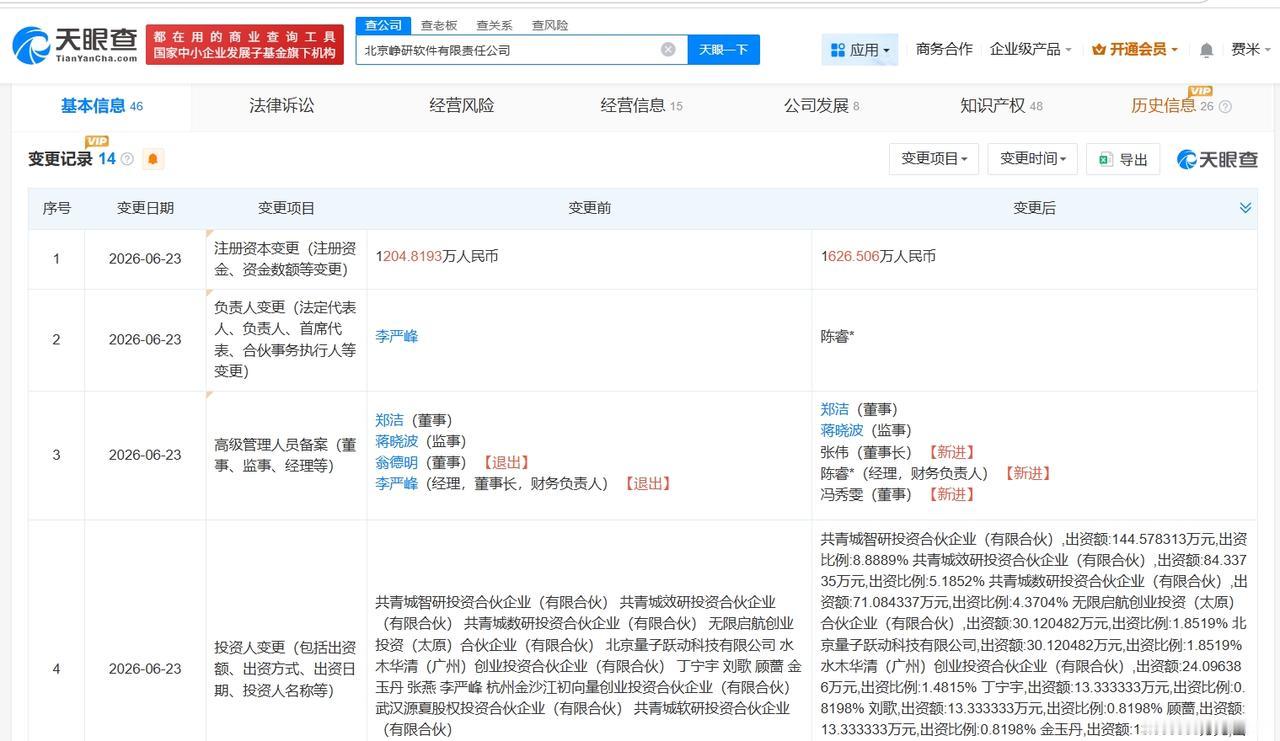Expand table with blue double chevron
This screenshot has height=741, width=1280.
(1245, 208)
